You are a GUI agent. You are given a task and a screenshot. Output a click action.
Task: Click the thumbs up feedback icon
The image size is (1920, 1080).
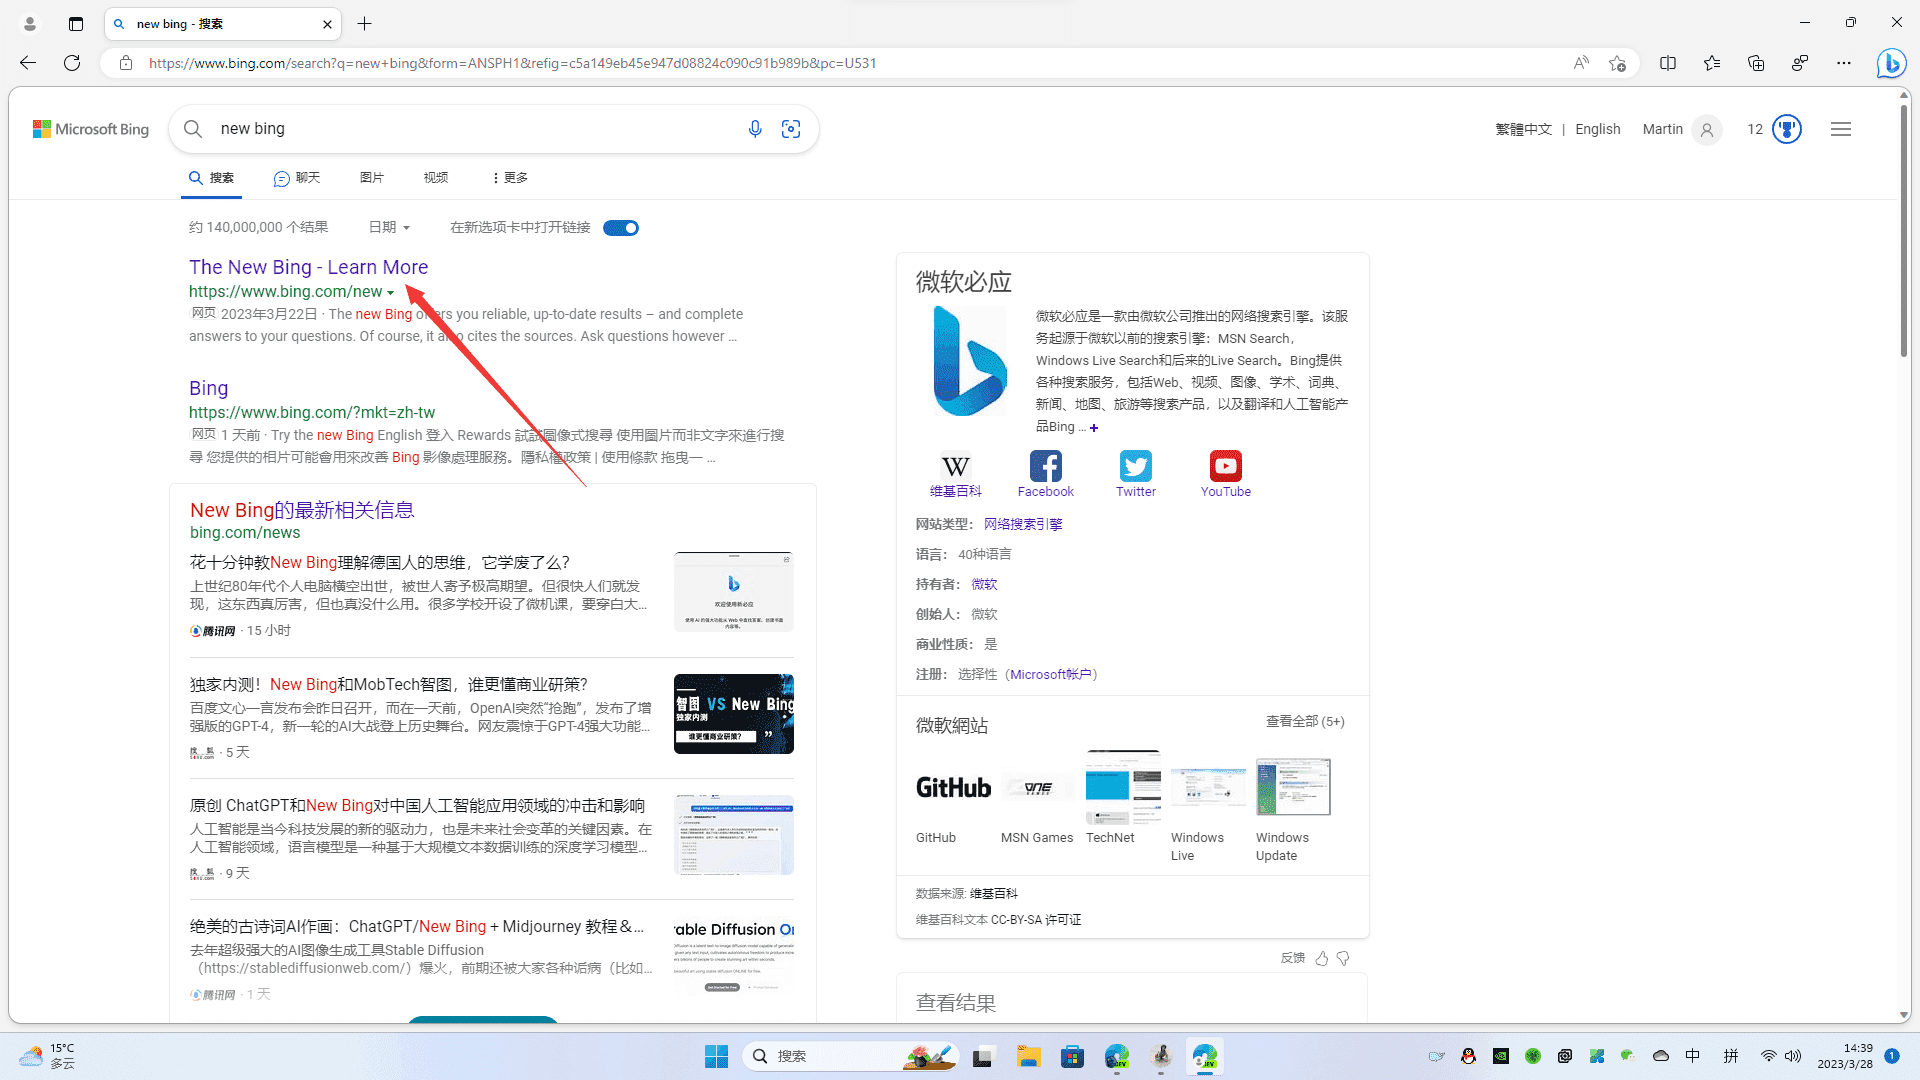1322,958
